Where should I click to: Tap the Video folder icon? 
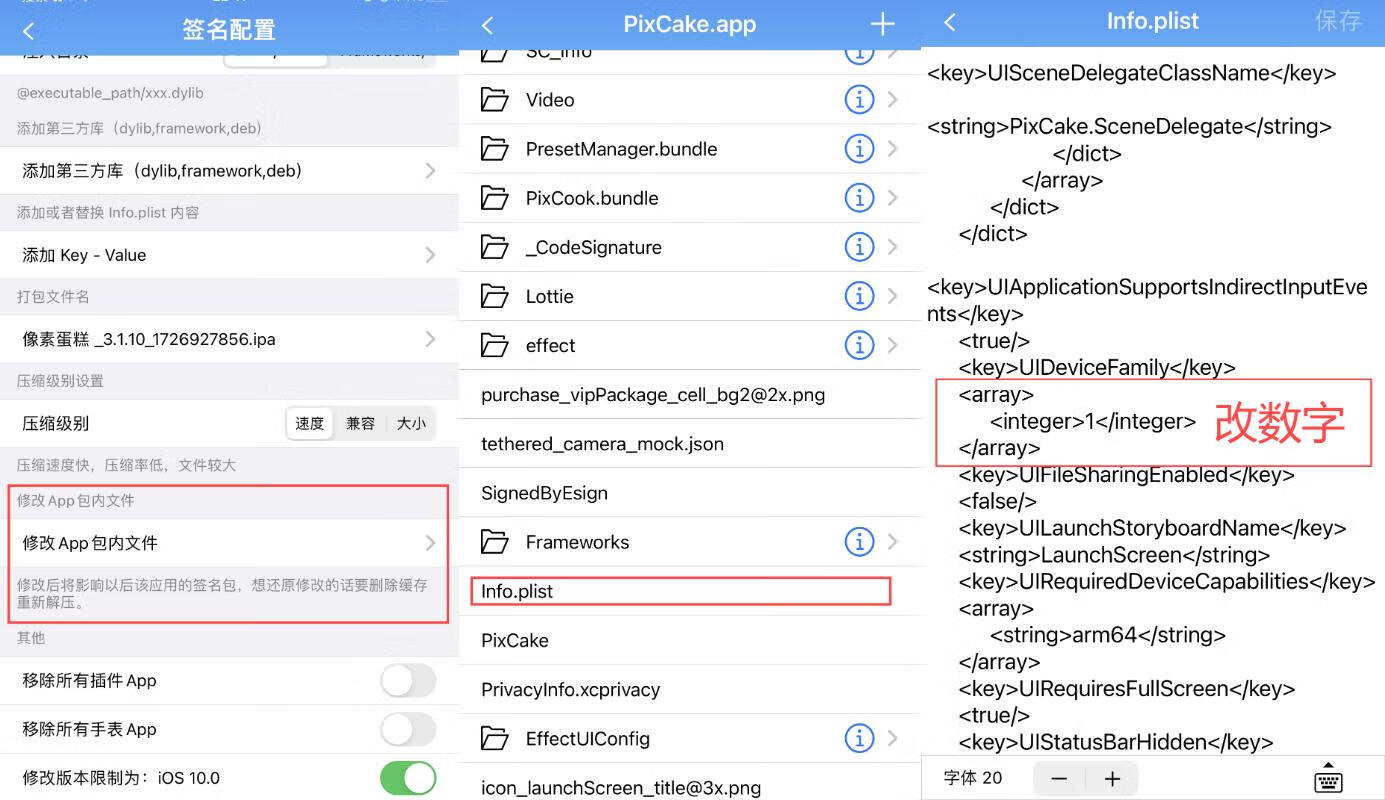[495, 100]
